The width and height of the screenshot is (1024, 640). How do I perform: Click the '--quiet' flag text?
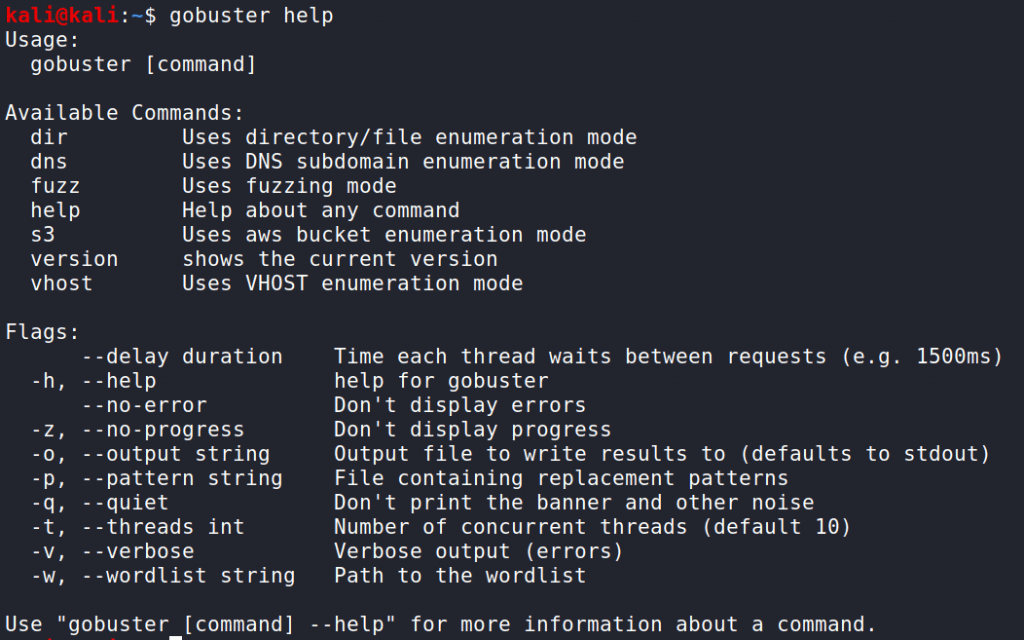[125, 503]
